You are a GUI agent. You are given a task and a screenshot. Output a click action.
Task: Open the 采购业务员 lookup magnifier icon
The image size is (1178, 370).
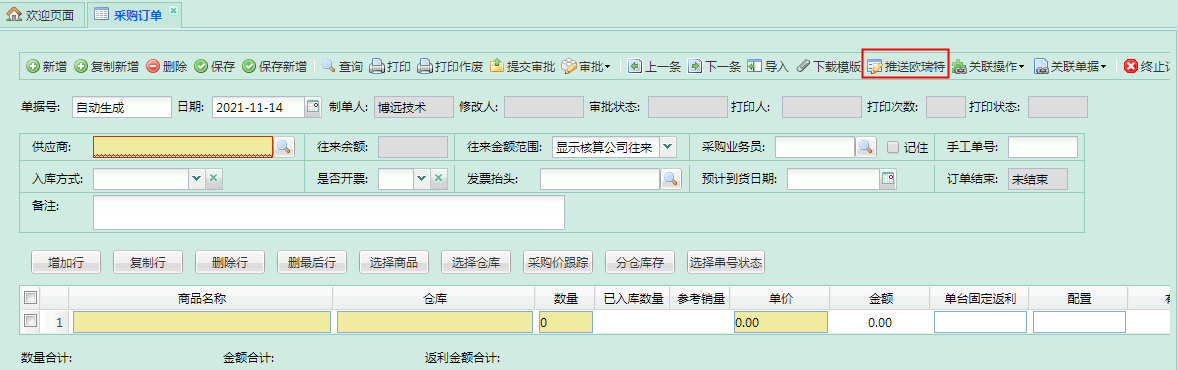866,147
